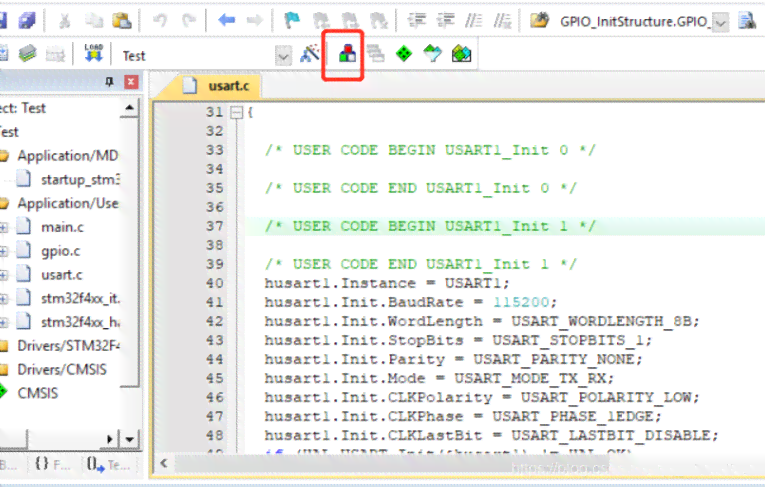Open Manage Run-Time Environment, the green diamond icon
The height and width of the screenshot is (487, 765).
pos(404,54)
